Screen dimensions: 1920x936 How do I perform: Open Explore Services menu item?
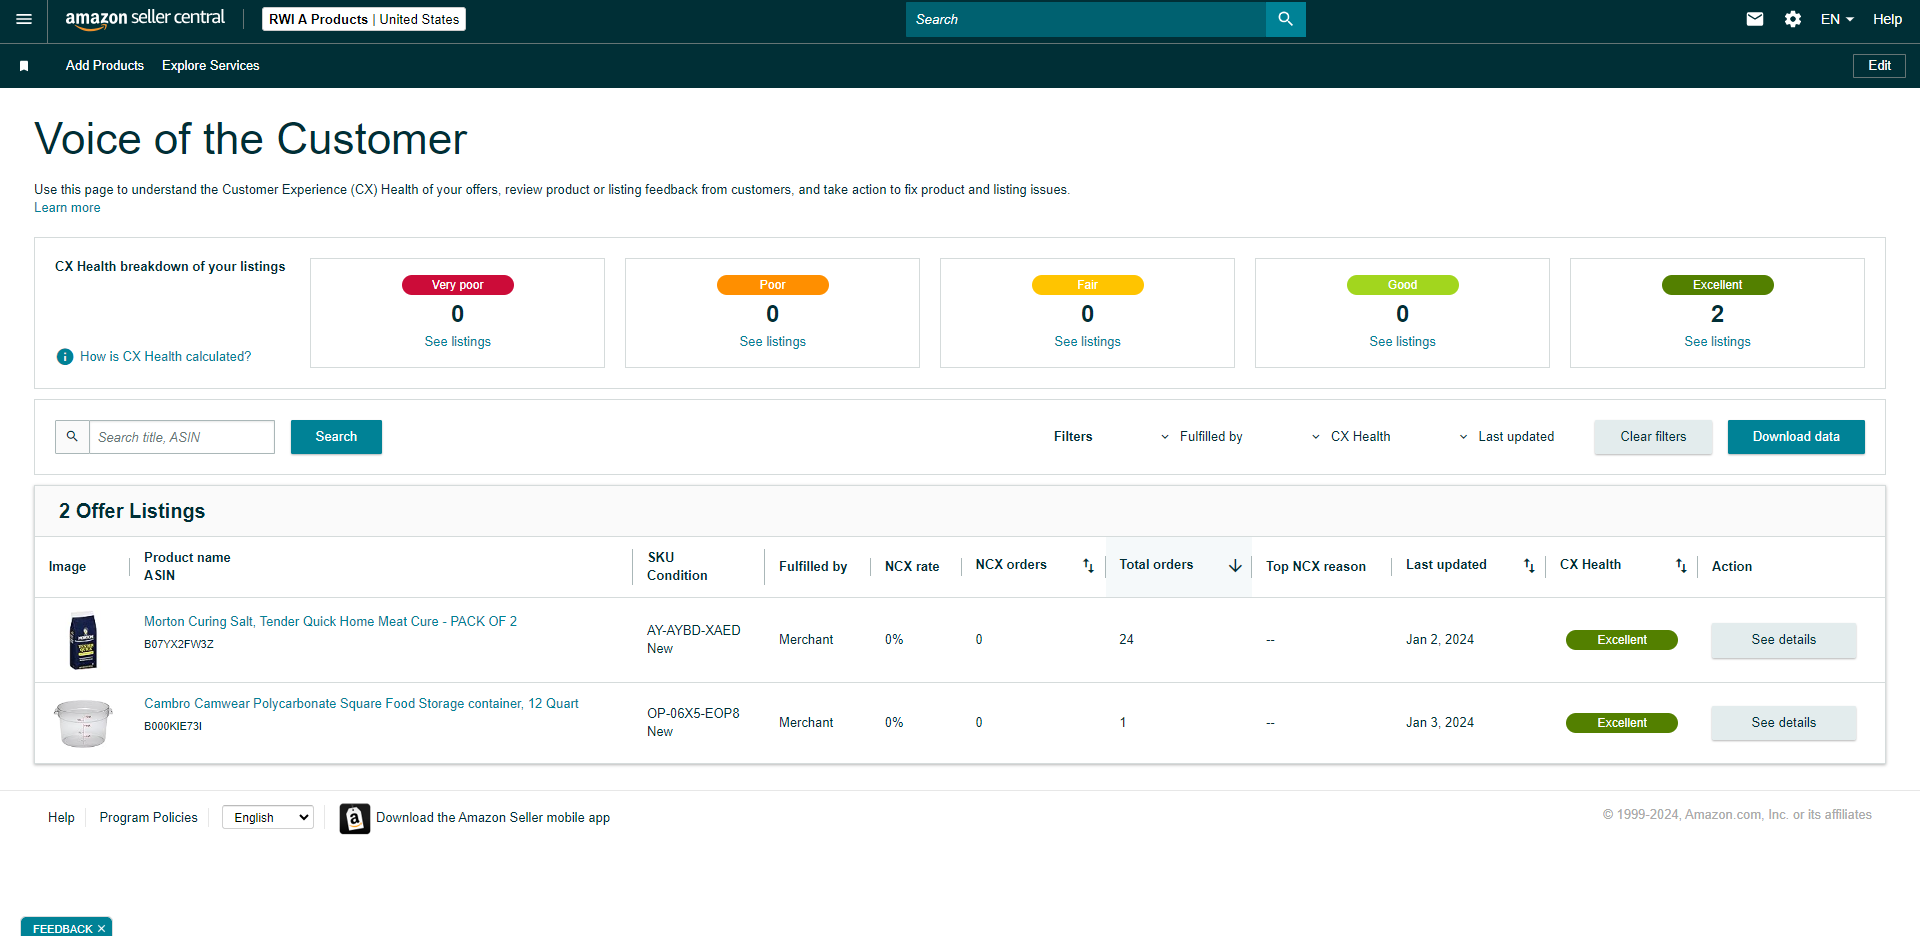pyautogui.click(x=211, y=66)
